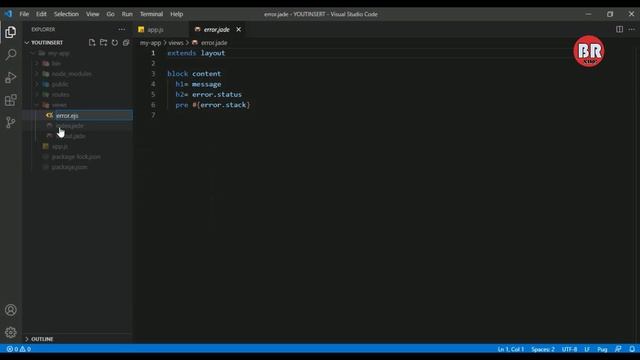The width and height of the screenshot is (640, 360).
Task: Open notifications bell in status bar
Action: tap(632, 349)
